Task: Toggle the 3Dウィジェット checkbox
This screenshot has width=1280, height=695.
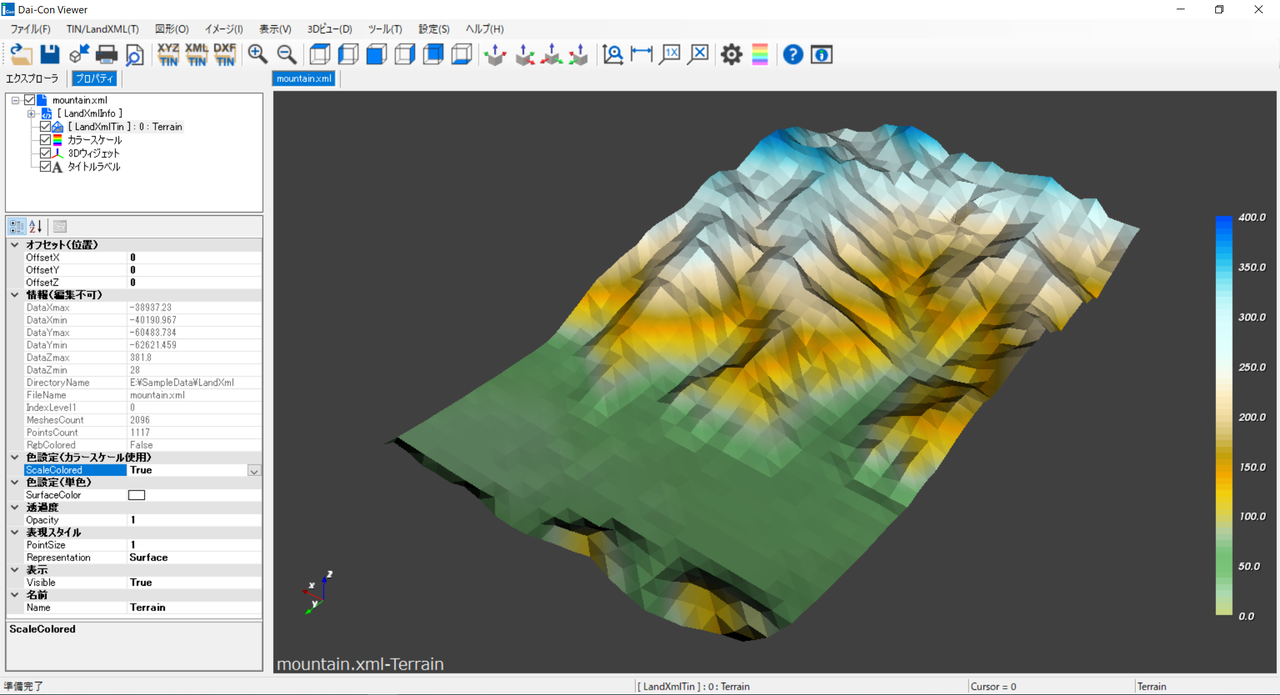Action: click(45, 154)
